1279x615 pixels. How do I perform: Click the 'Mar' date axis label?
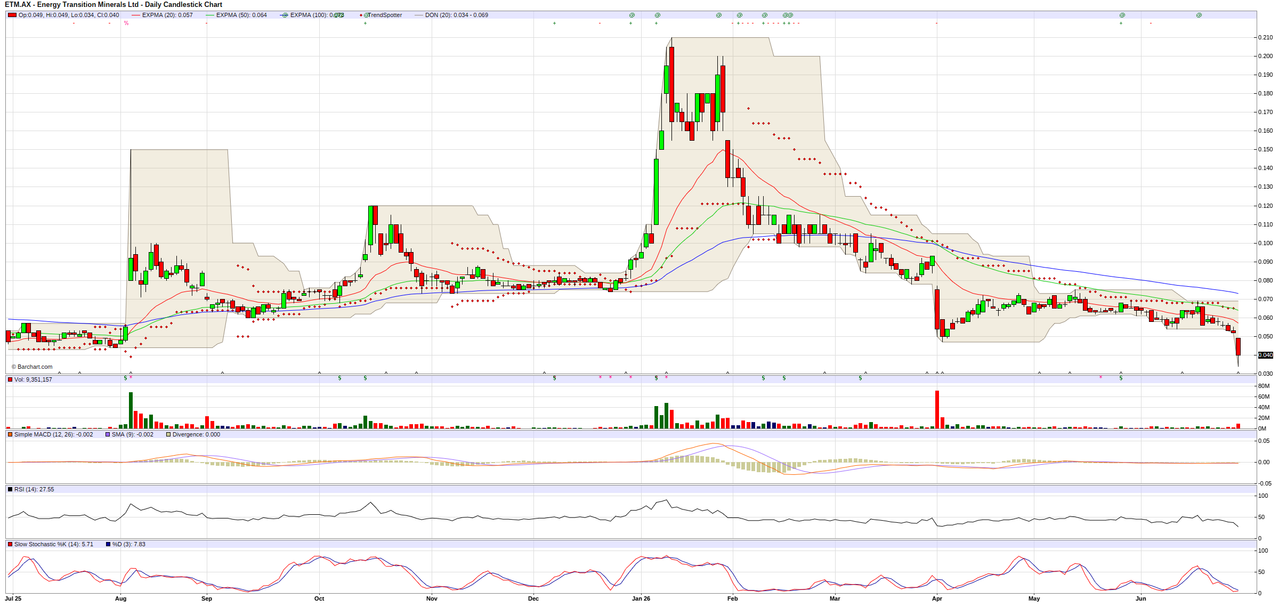835,599
